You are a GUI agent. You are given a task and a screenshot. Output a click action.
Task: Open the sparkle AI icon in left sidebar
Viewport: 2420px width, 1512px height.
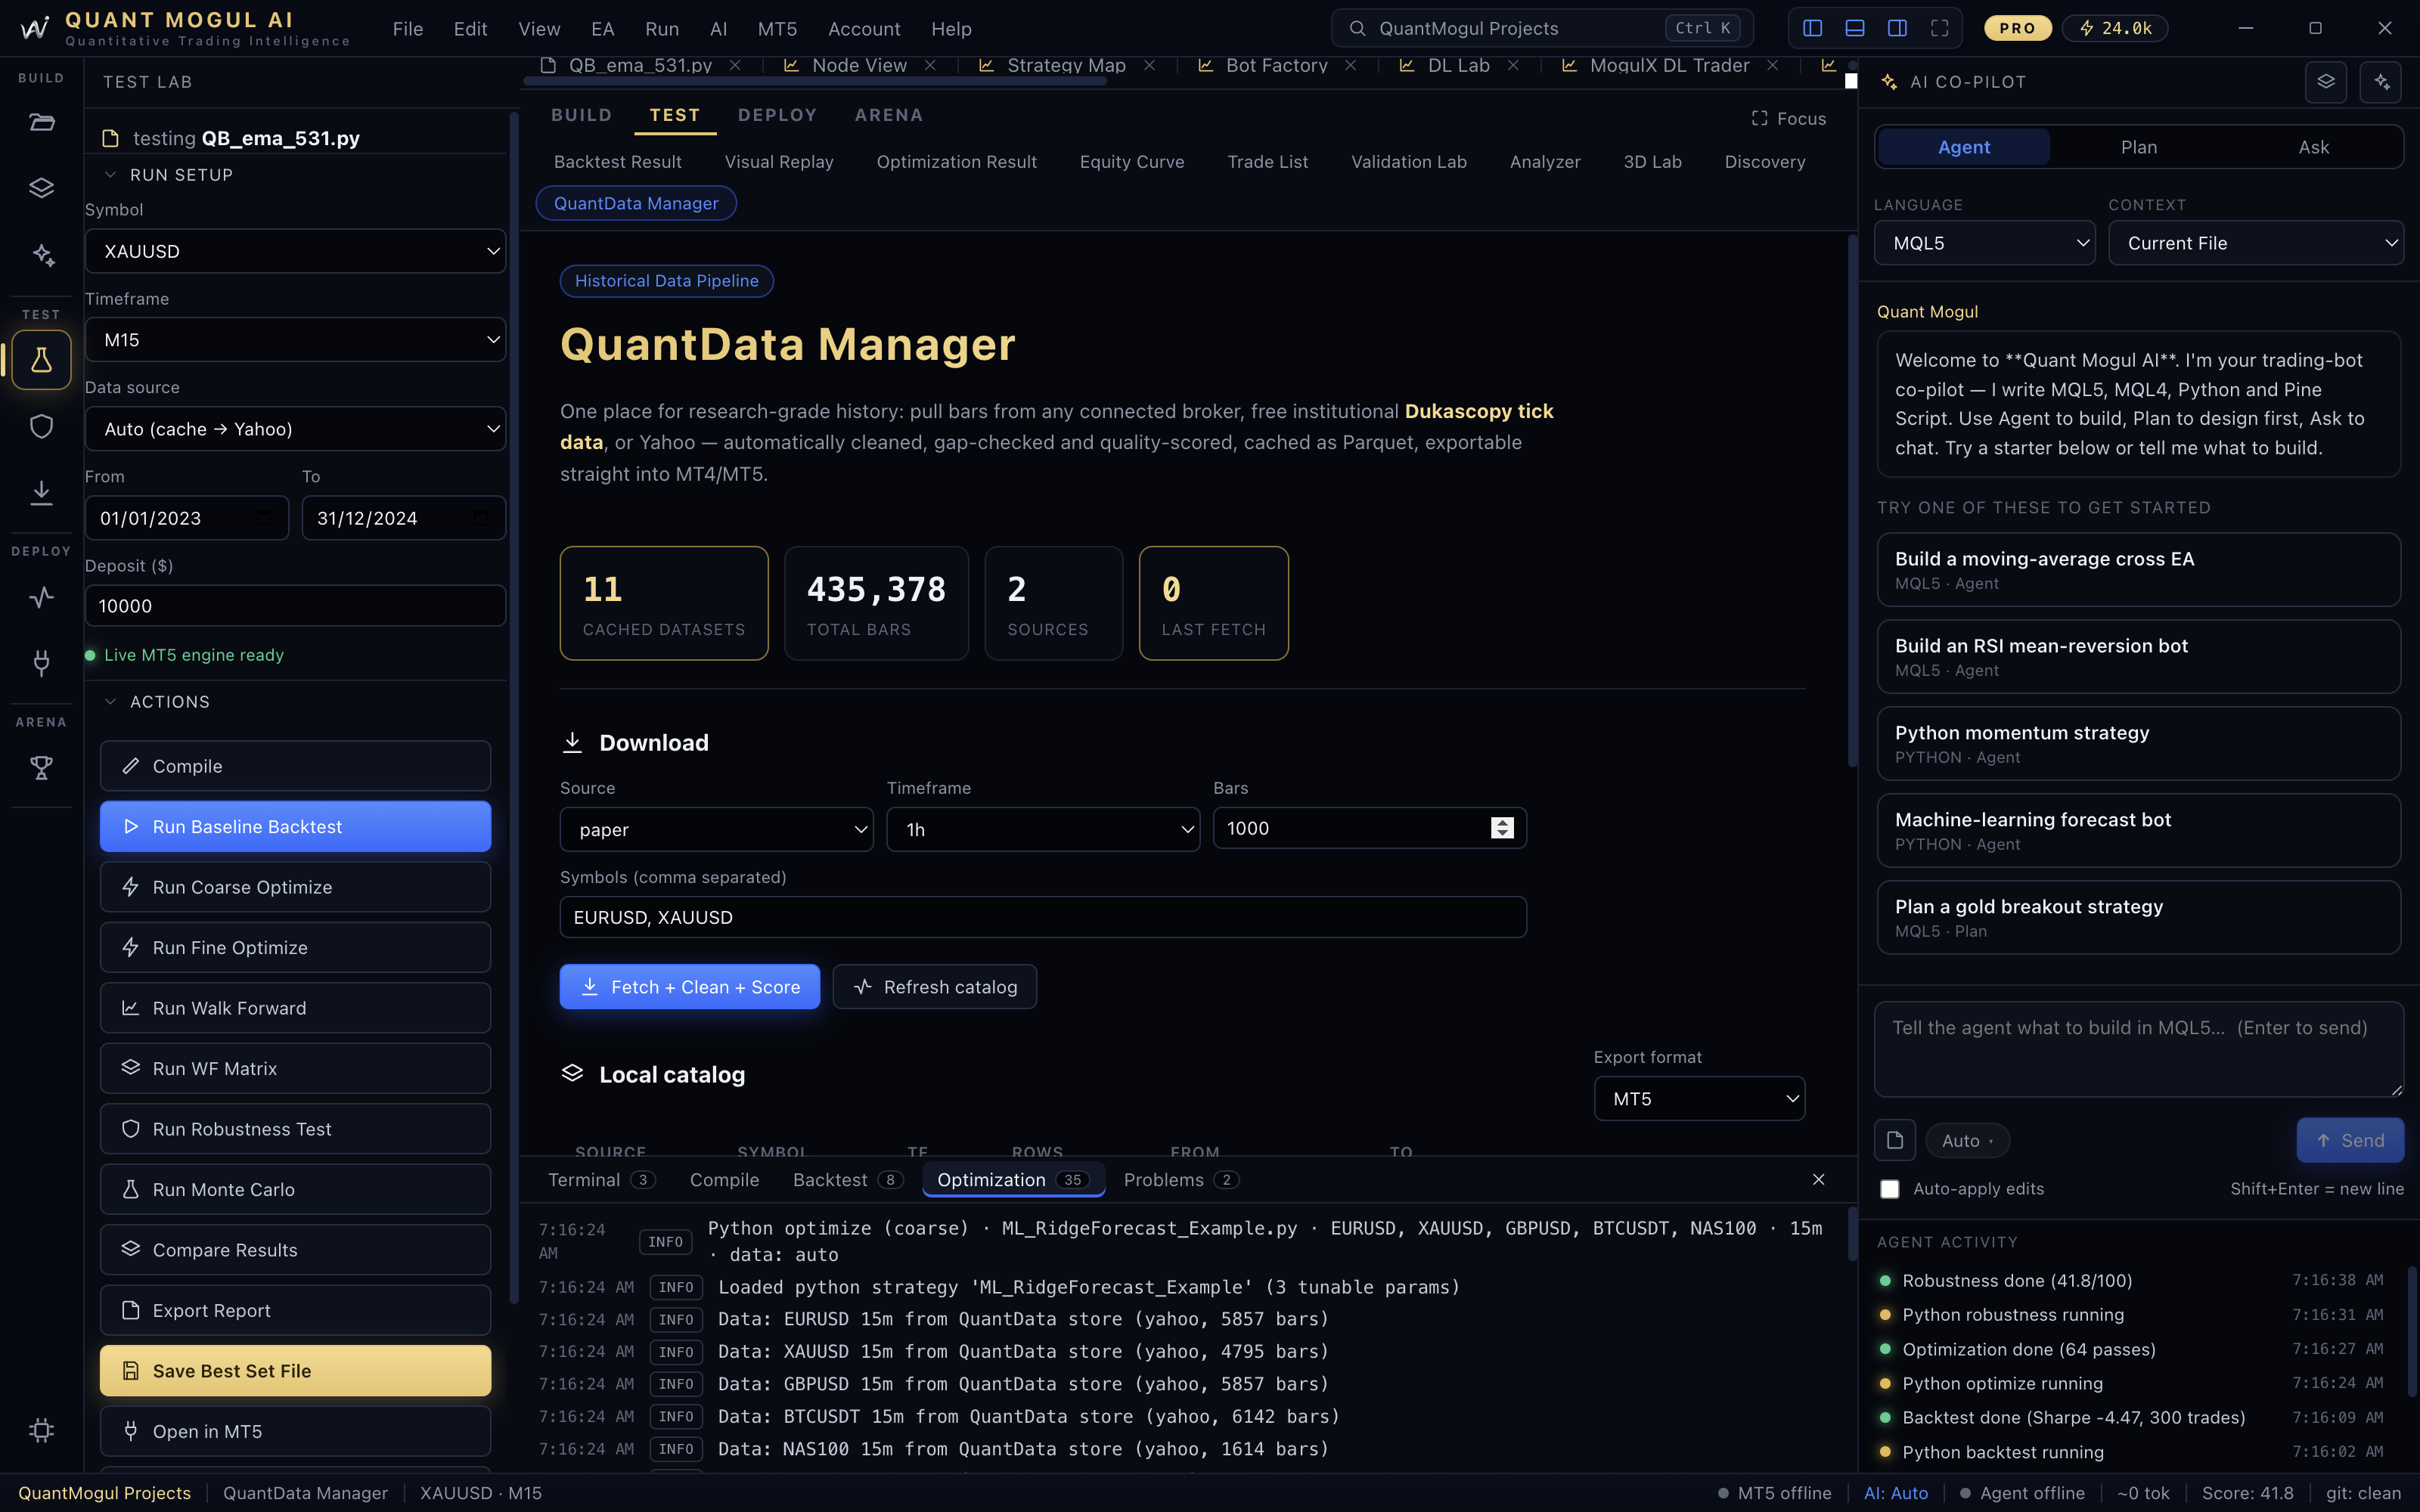click(x=41, y=255)
